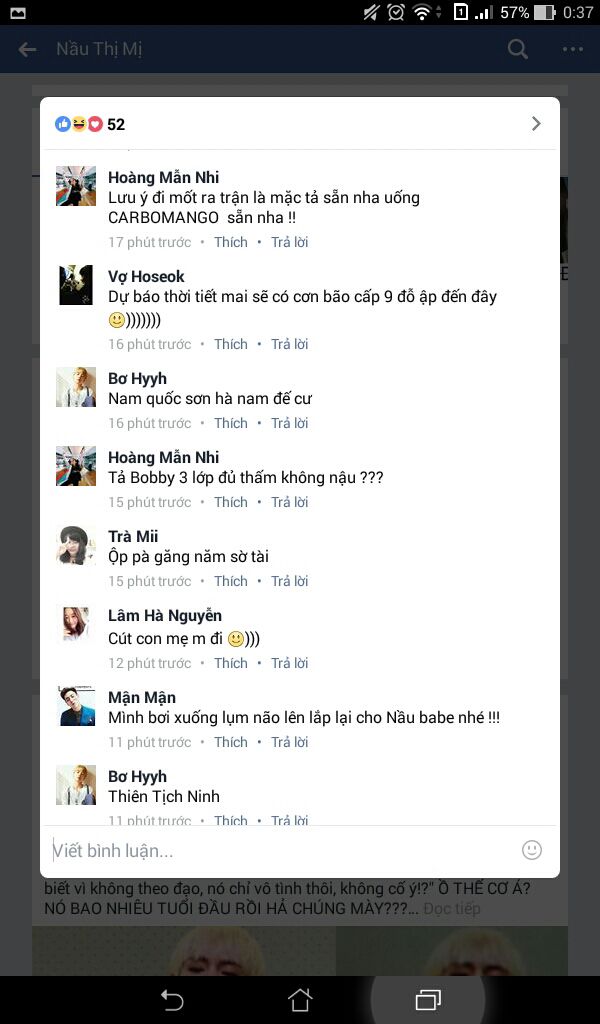600x1024 pixels.
Task: Tap the Android home button
Action: (300, 1000)
